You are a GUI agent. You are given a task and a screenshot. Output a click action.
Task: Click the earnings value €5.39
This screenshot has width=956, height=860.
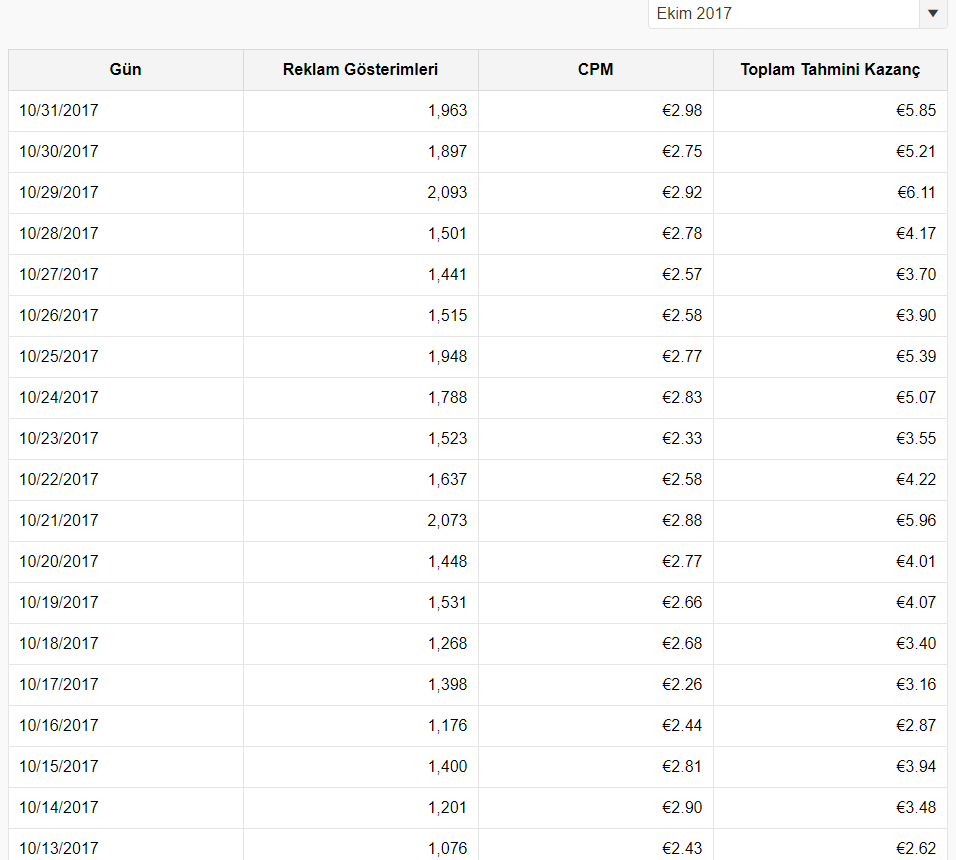916,356
